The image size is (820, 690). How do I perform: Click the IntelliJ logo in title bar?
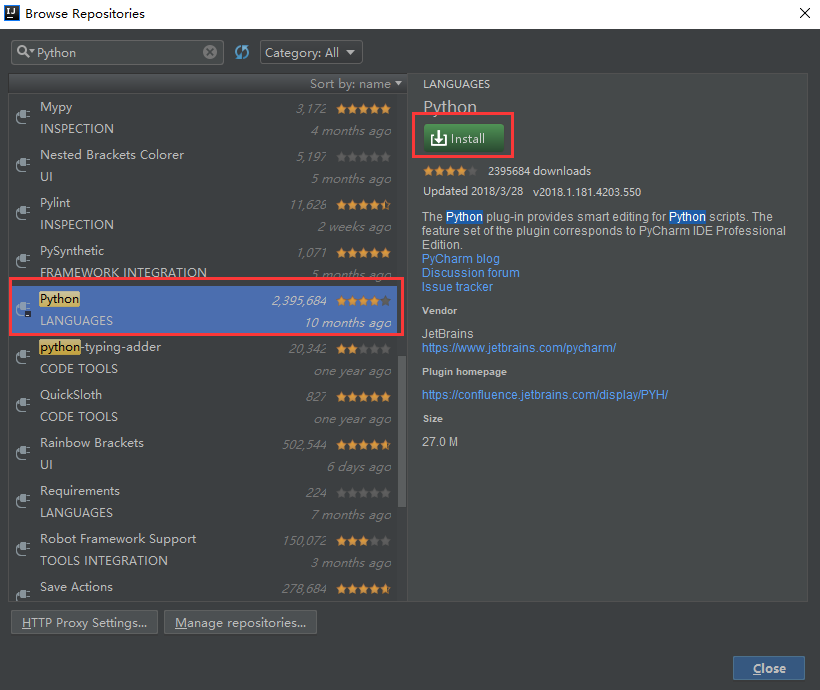tap(12, 13)
